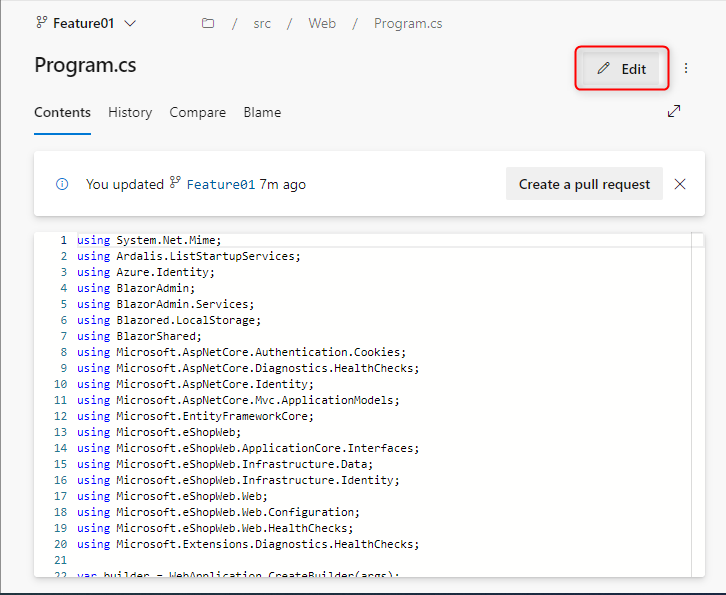Click line 16 Infrastructure.Identity statement
The height and width of the screenshot is (595, 726).
click(x=238, y=480)
